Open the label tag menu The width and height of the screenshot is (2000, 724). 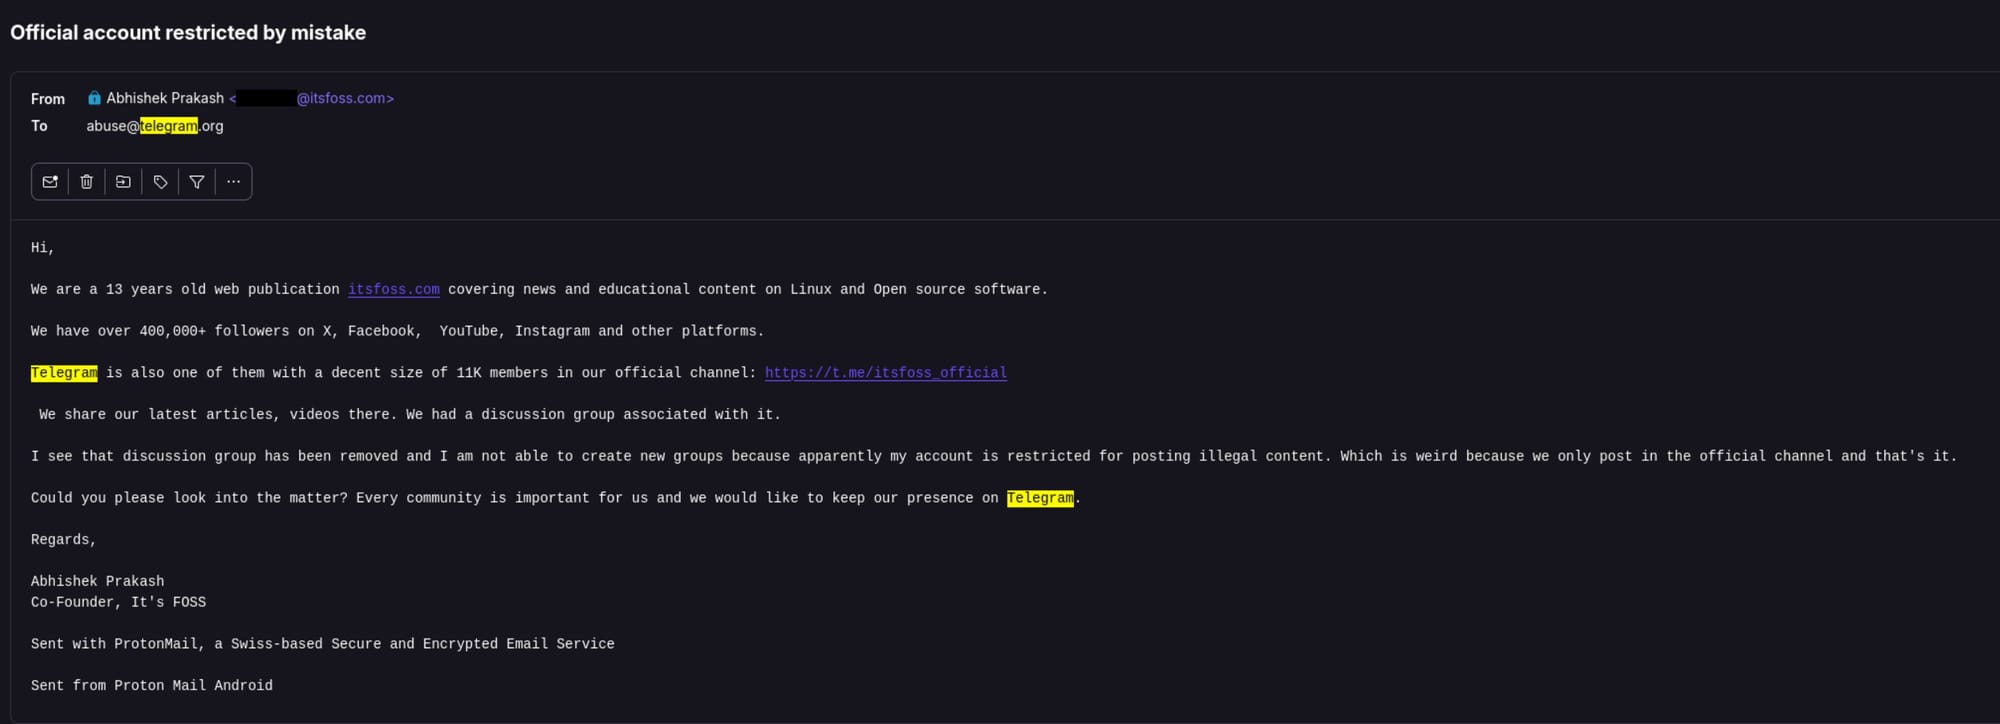click(x=160, y=182)
